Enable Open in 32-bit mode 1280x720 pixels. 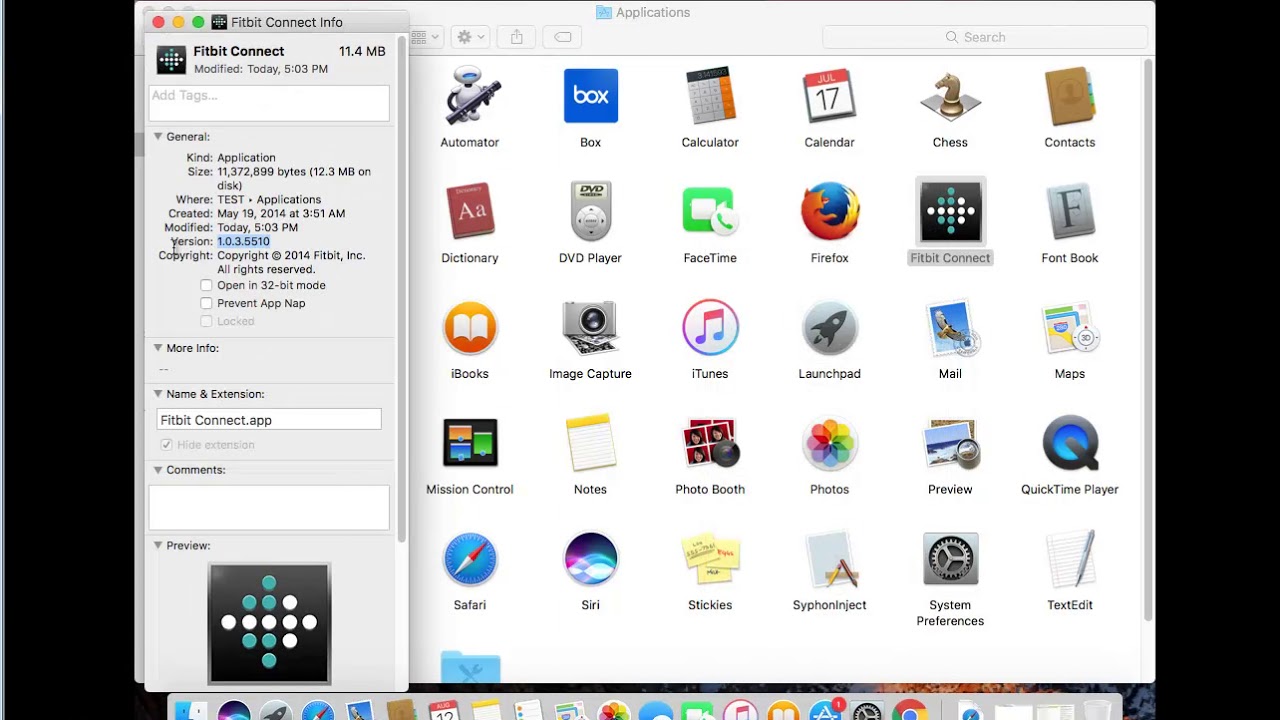pyautogui.click(x=206, y=285)
